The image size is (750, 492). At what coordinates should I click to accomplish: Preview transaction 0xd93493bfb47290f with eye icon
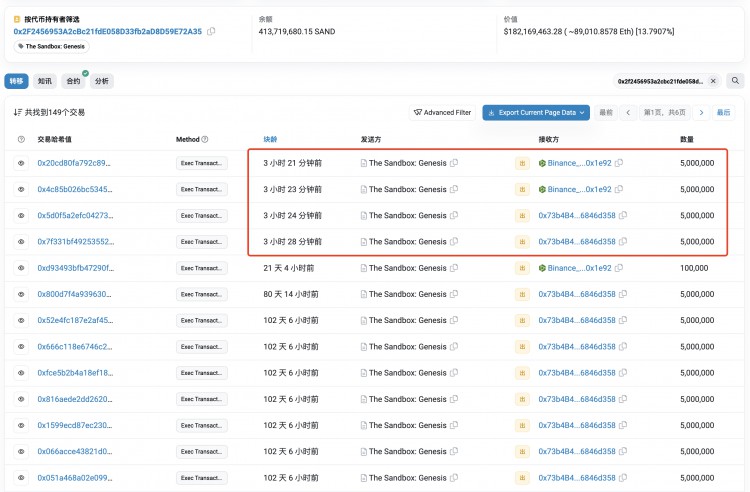(21, 268)
